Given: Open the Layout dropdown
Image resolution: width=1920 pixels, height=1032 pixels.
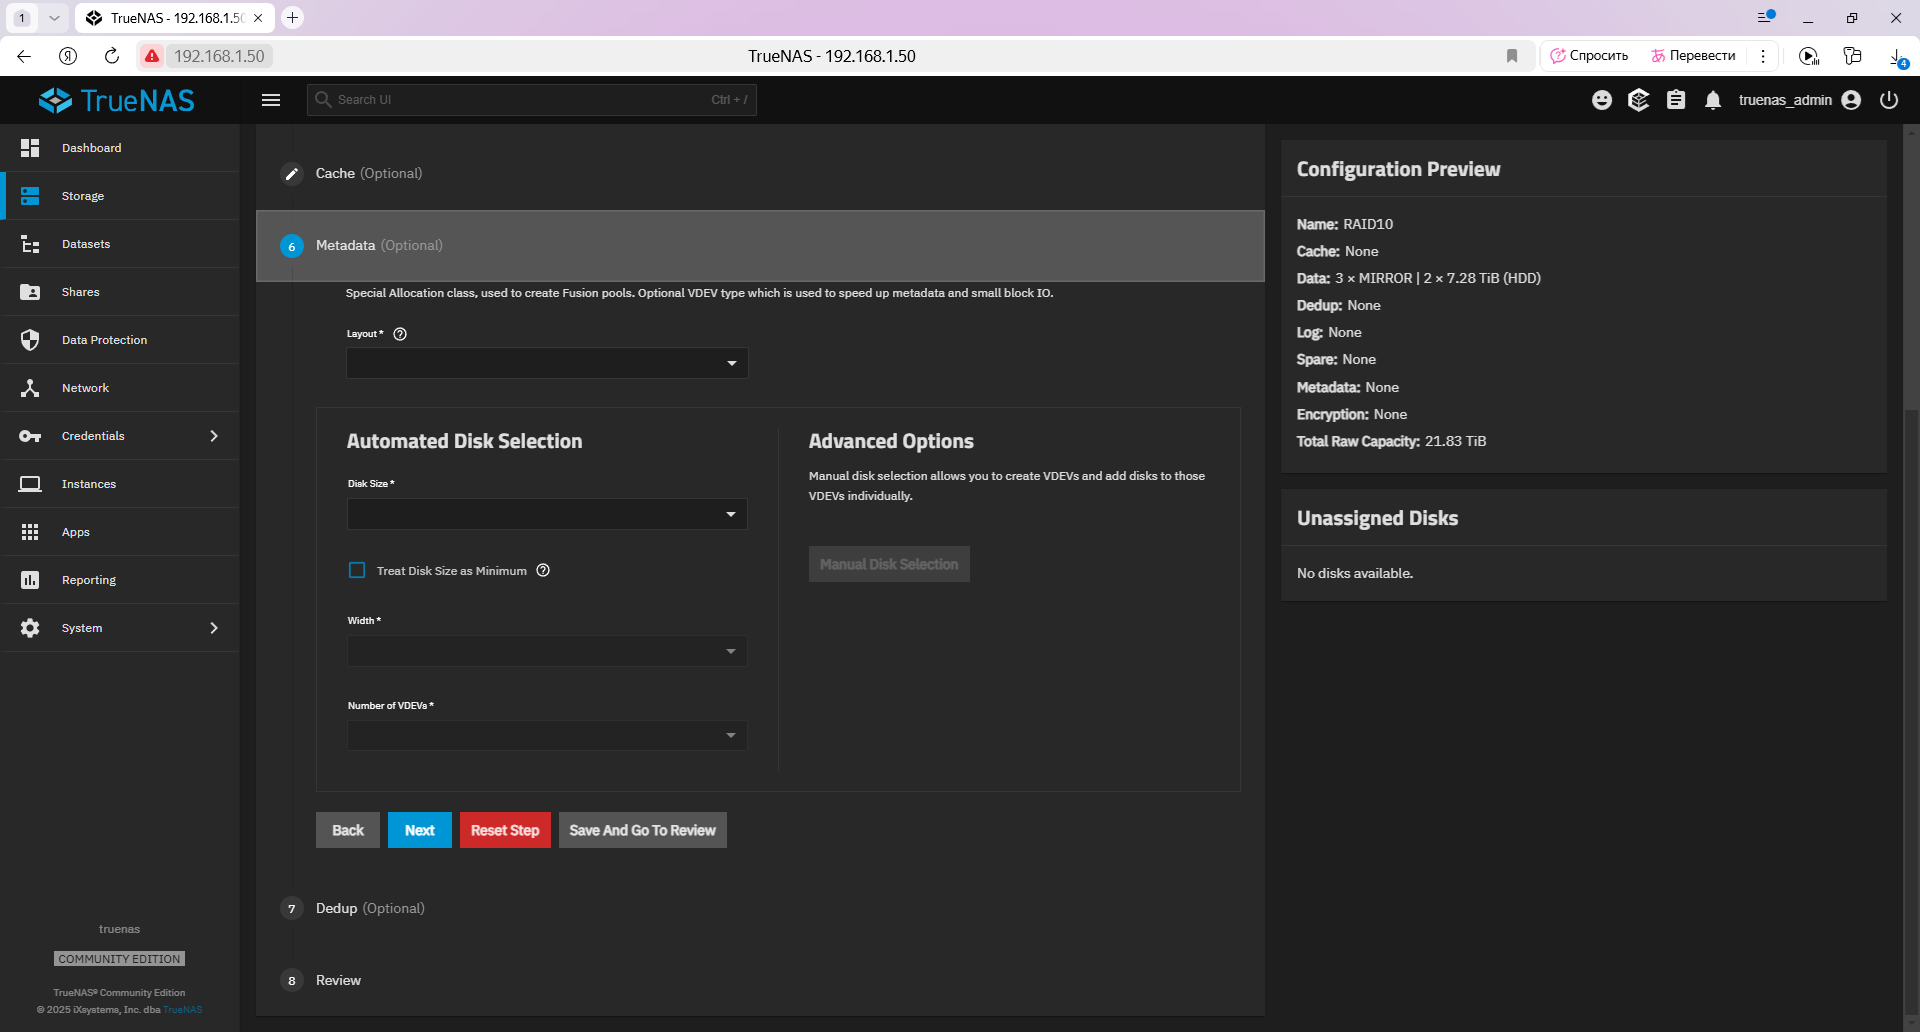Looking at the screenshot, I should (x=547, y=363).
